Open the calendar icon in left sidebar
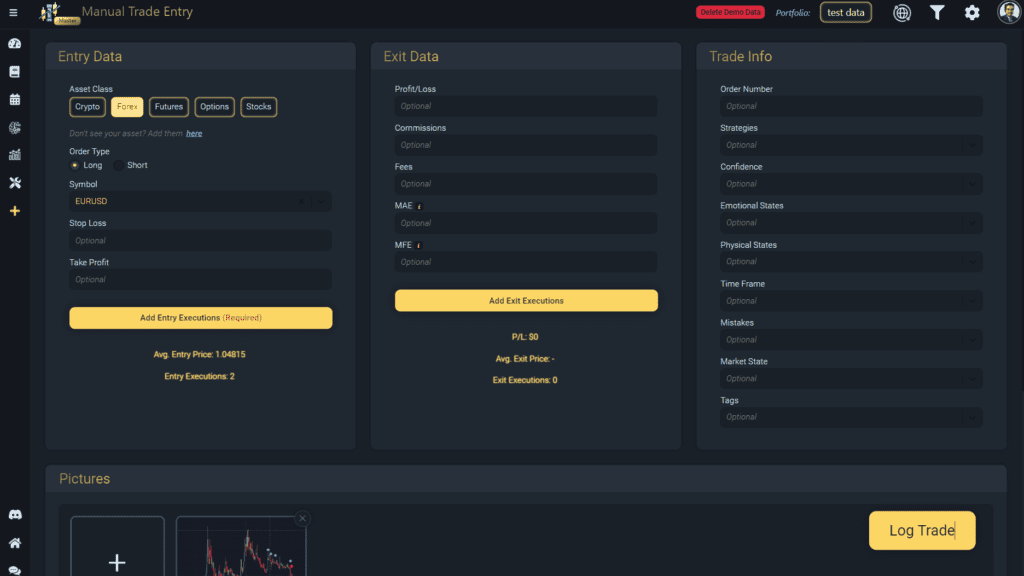 14,100
